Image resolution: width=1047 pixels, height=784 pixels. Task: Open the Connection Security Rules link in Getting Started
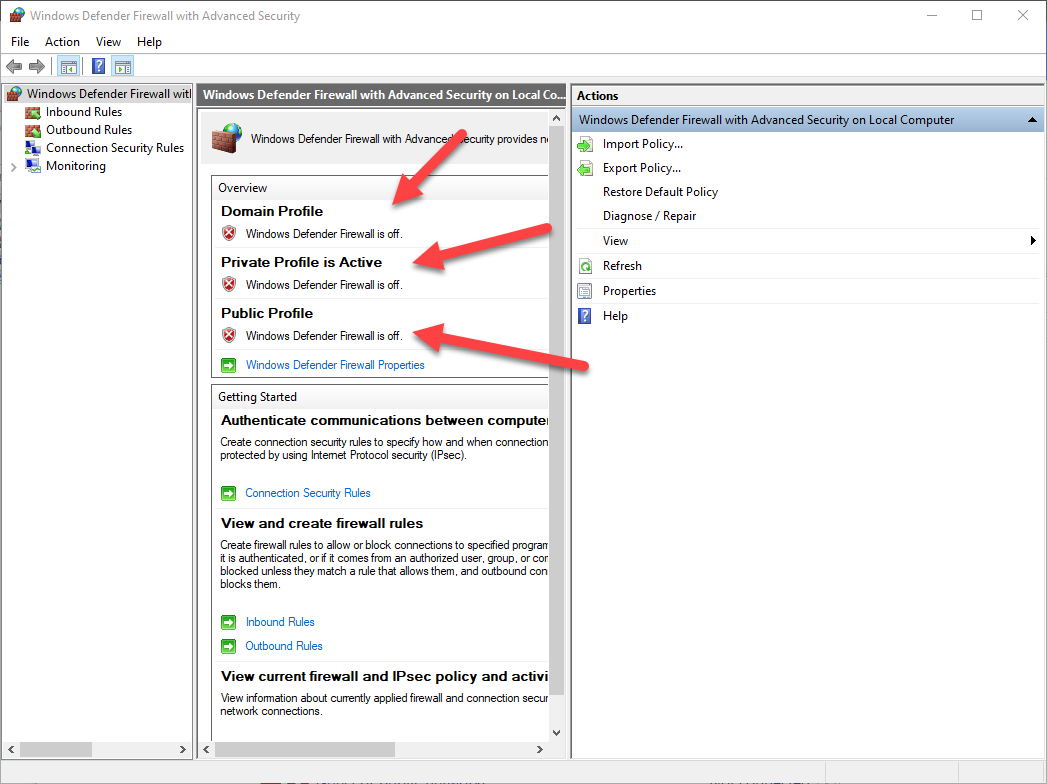pos(308,493)
